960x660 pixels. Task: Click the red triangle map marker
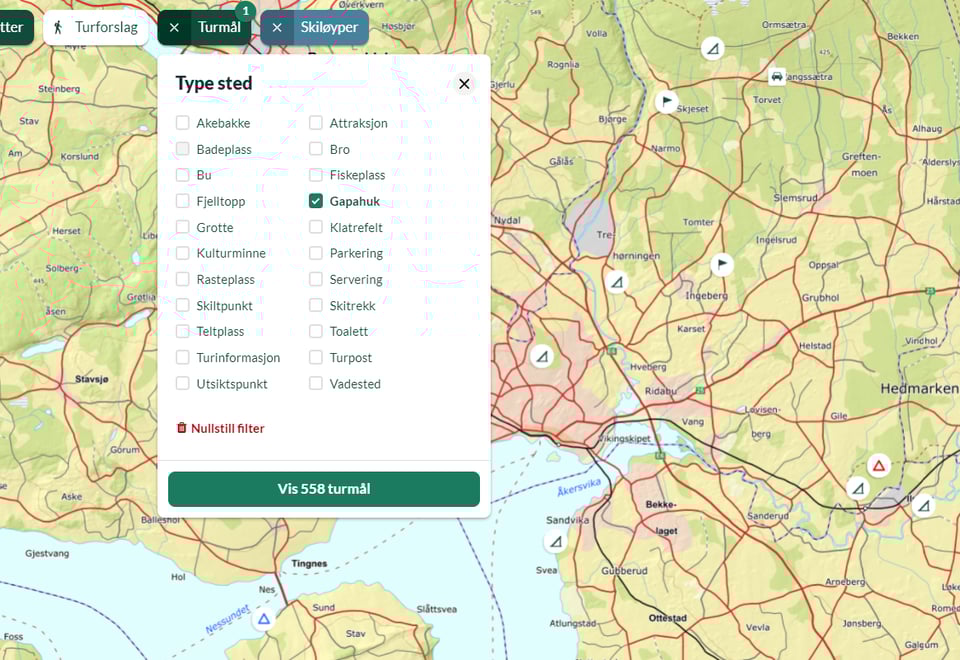(x=878, y=465)
